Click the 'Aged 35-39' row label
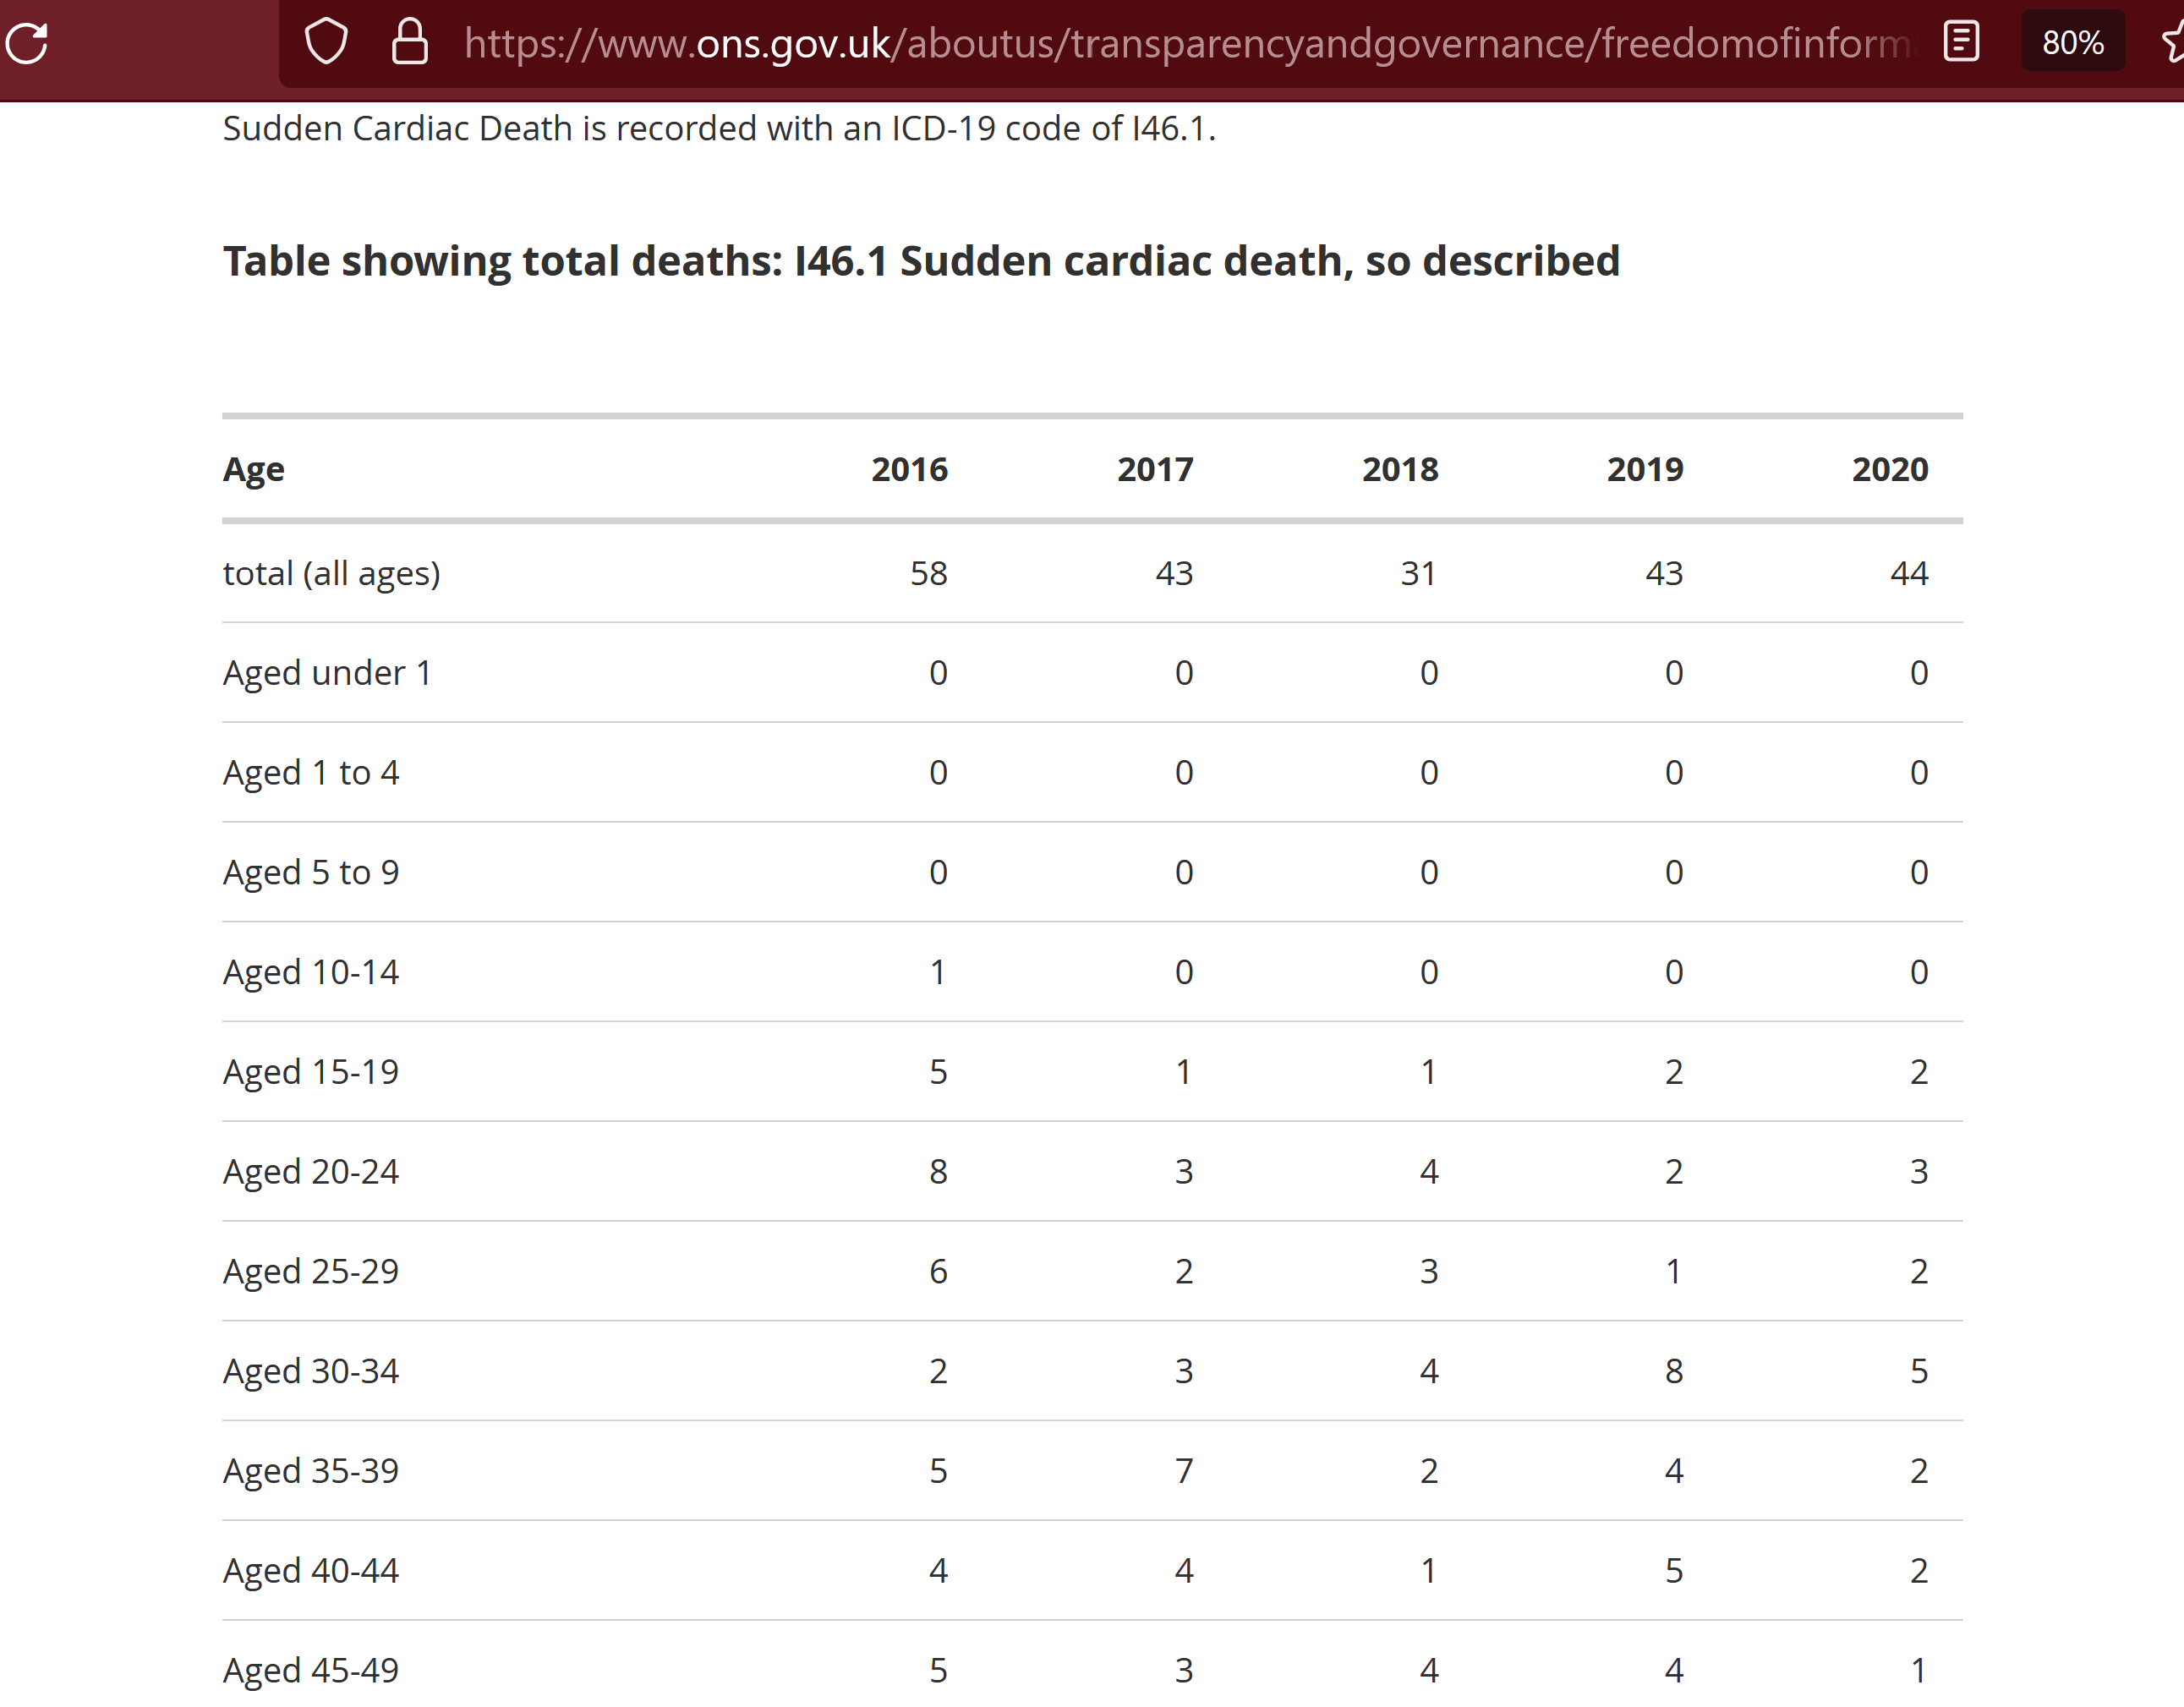Screen dimensions: 2184x1707 pyautogui.click(x=311, y=1471)
